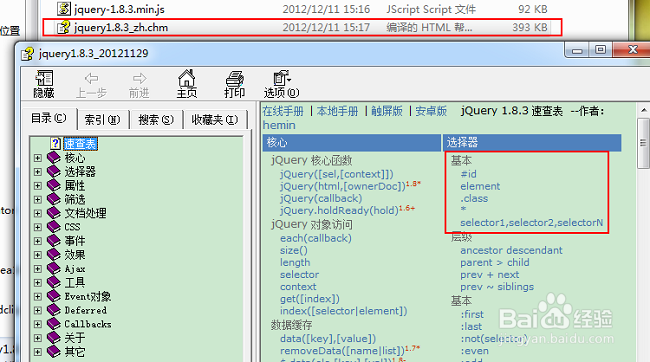Click the 打印 (Print) toolbar icon
The image size is (650, 362).
pyautogui.click(x=235, y=84)
